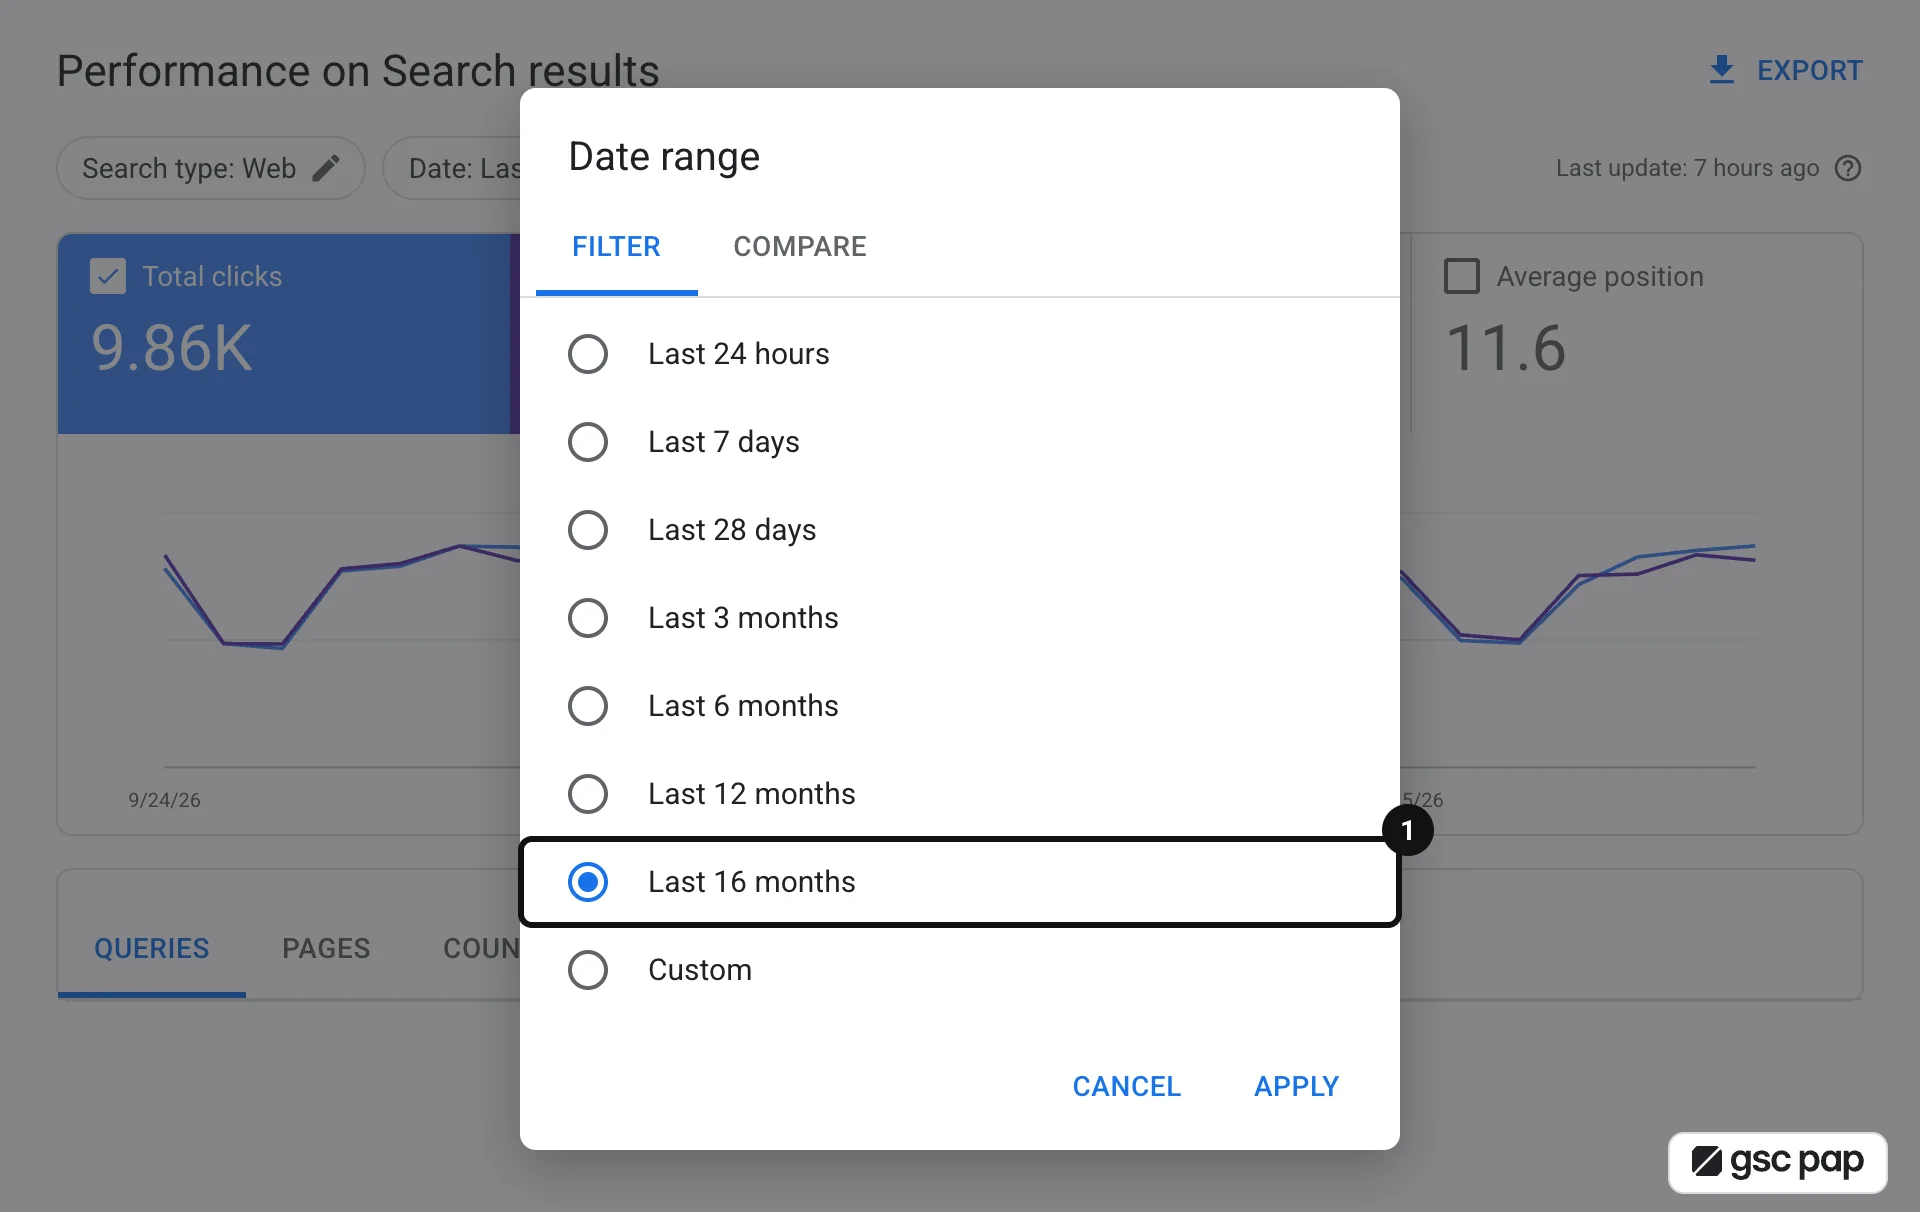Click the 11.6 average position value
This screenshot has height=1212, width=1920.
click(x=1506, y=348)
